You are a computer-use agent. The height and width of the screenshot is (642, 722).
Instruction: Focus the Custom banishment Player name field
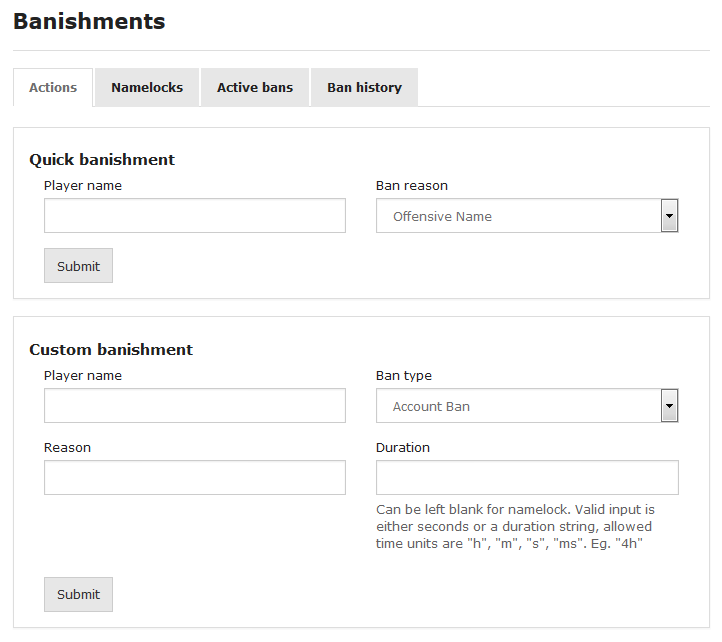coord(195,406)
